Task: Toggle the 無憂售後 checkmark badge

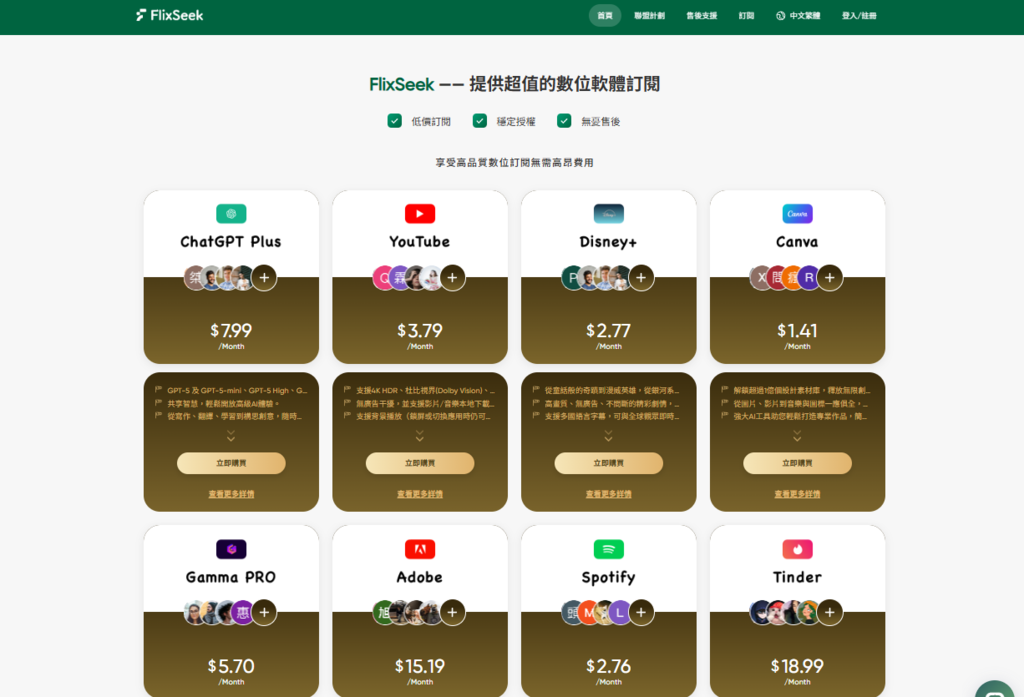Action: [566, 119]
